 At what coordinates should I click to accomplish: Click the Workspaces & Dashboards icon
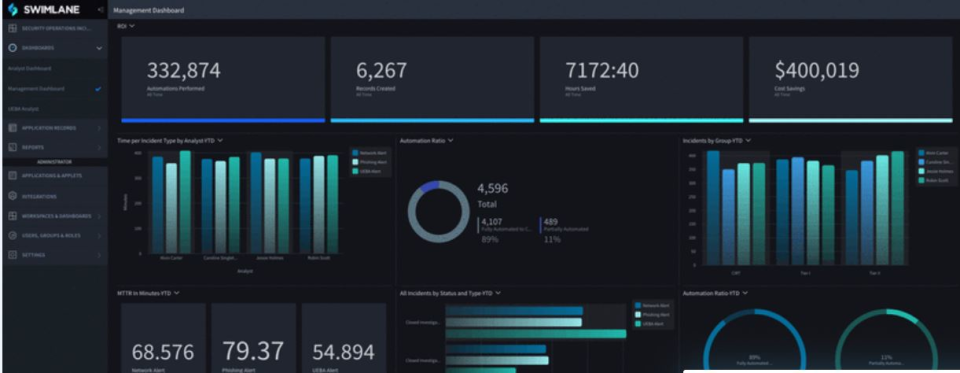point(13,216)
